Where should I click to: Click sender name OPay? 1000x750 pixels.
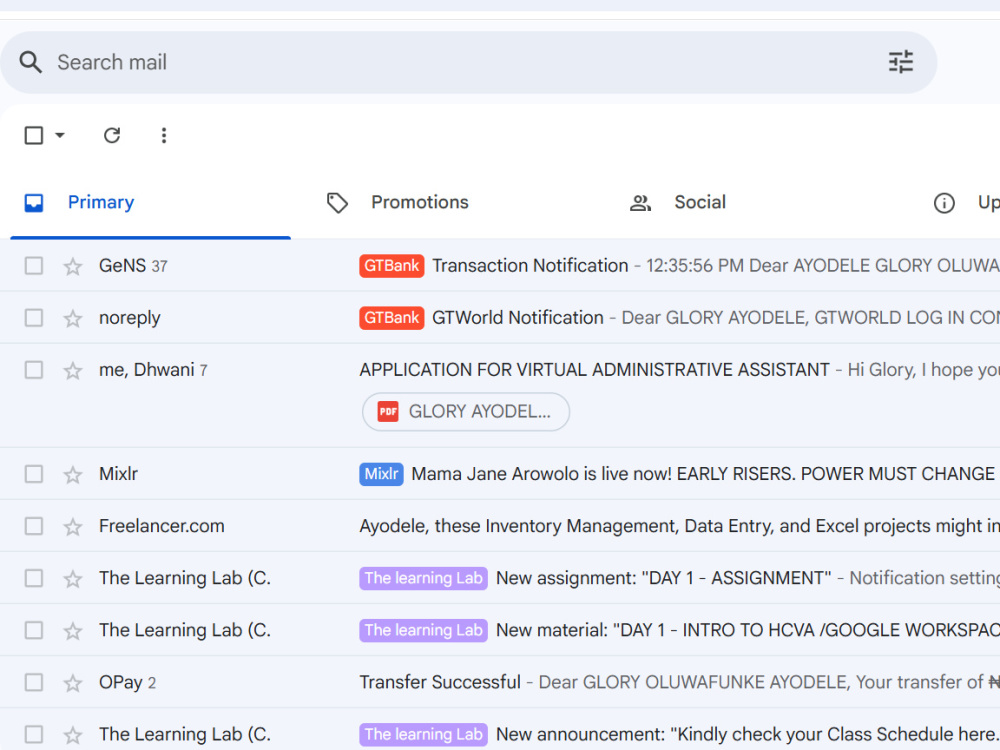[x=121, y=683]
